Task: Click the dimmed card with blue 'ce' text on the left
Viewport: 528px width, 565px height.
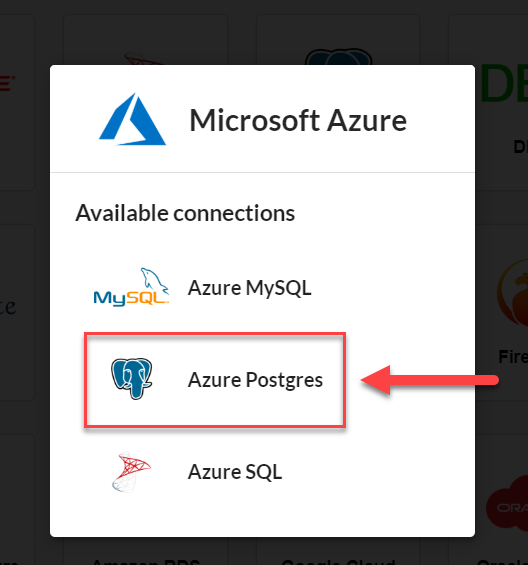Action: (17, 312)
